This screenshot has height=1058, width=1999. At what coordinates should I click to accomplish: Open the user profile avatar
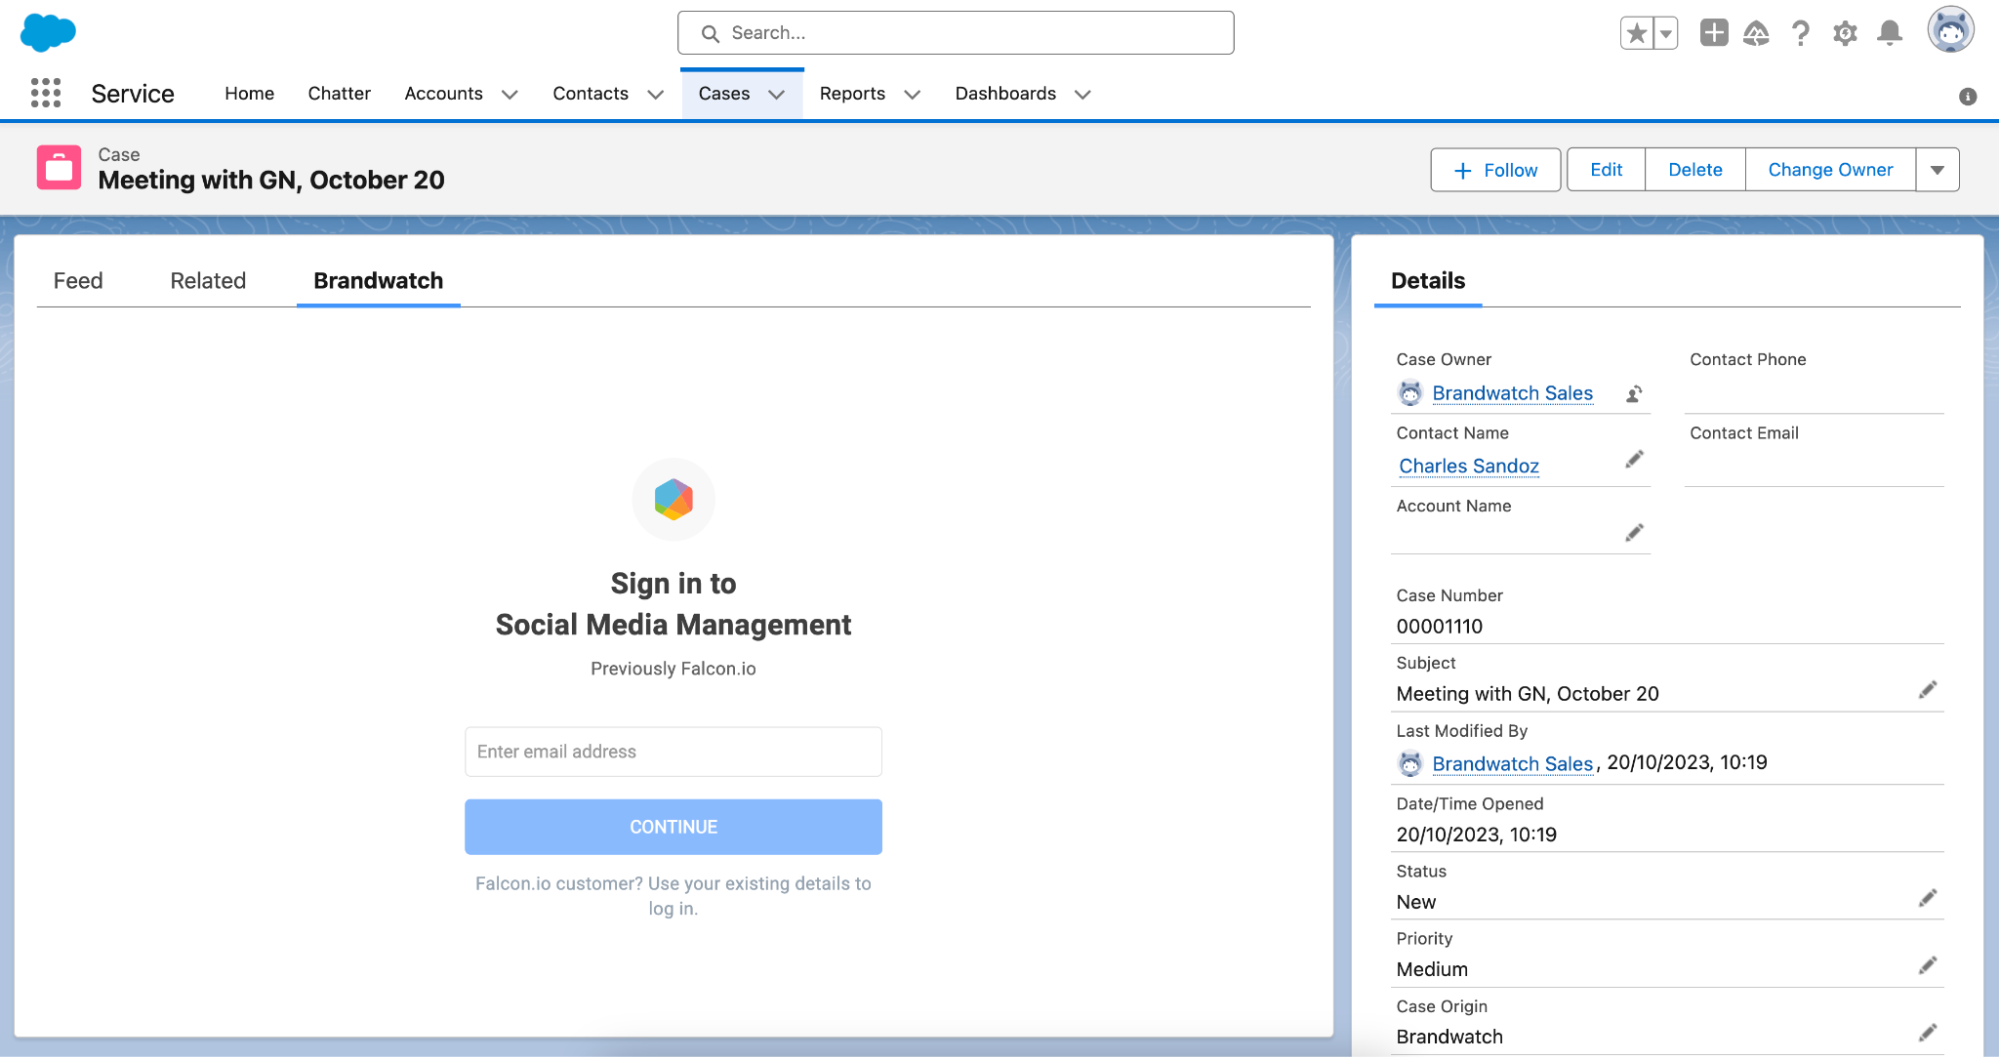click(1950, 30)
